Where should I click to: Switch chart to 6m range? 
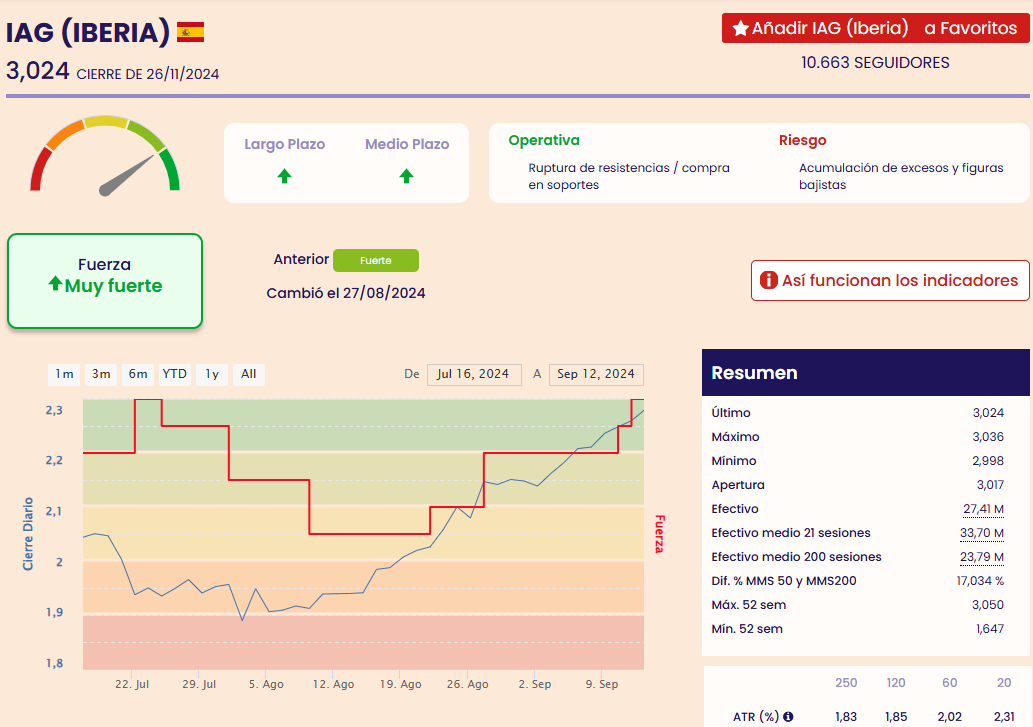click(x=138, y=374)
